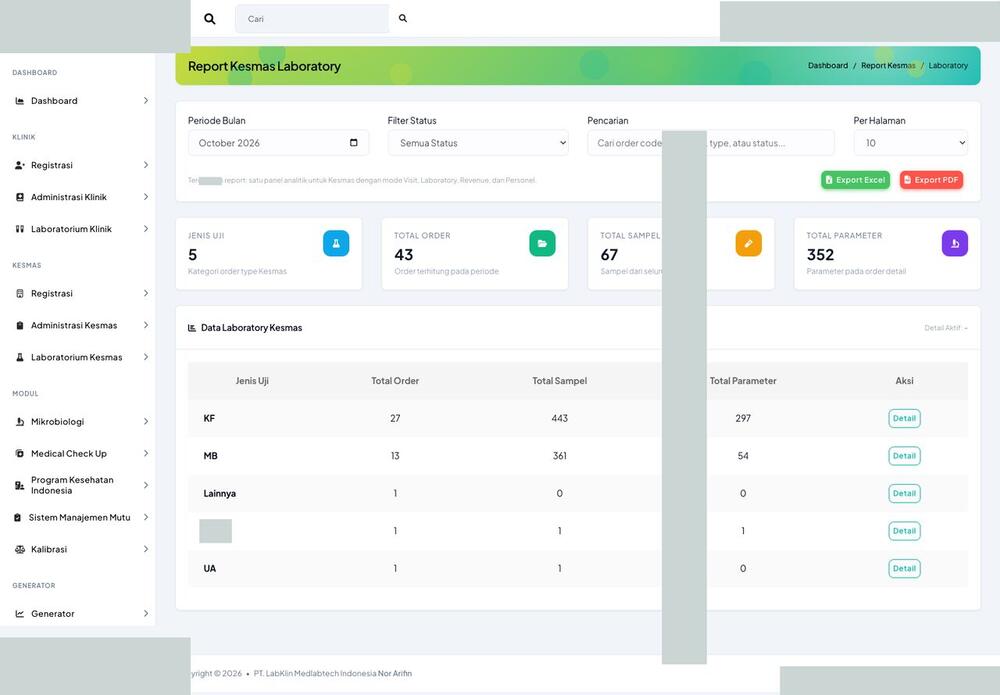Click Program Kesehatan Indonesia icon
Image resolution: width=1000 pixels, height=695 pixels.
point(20,485)
